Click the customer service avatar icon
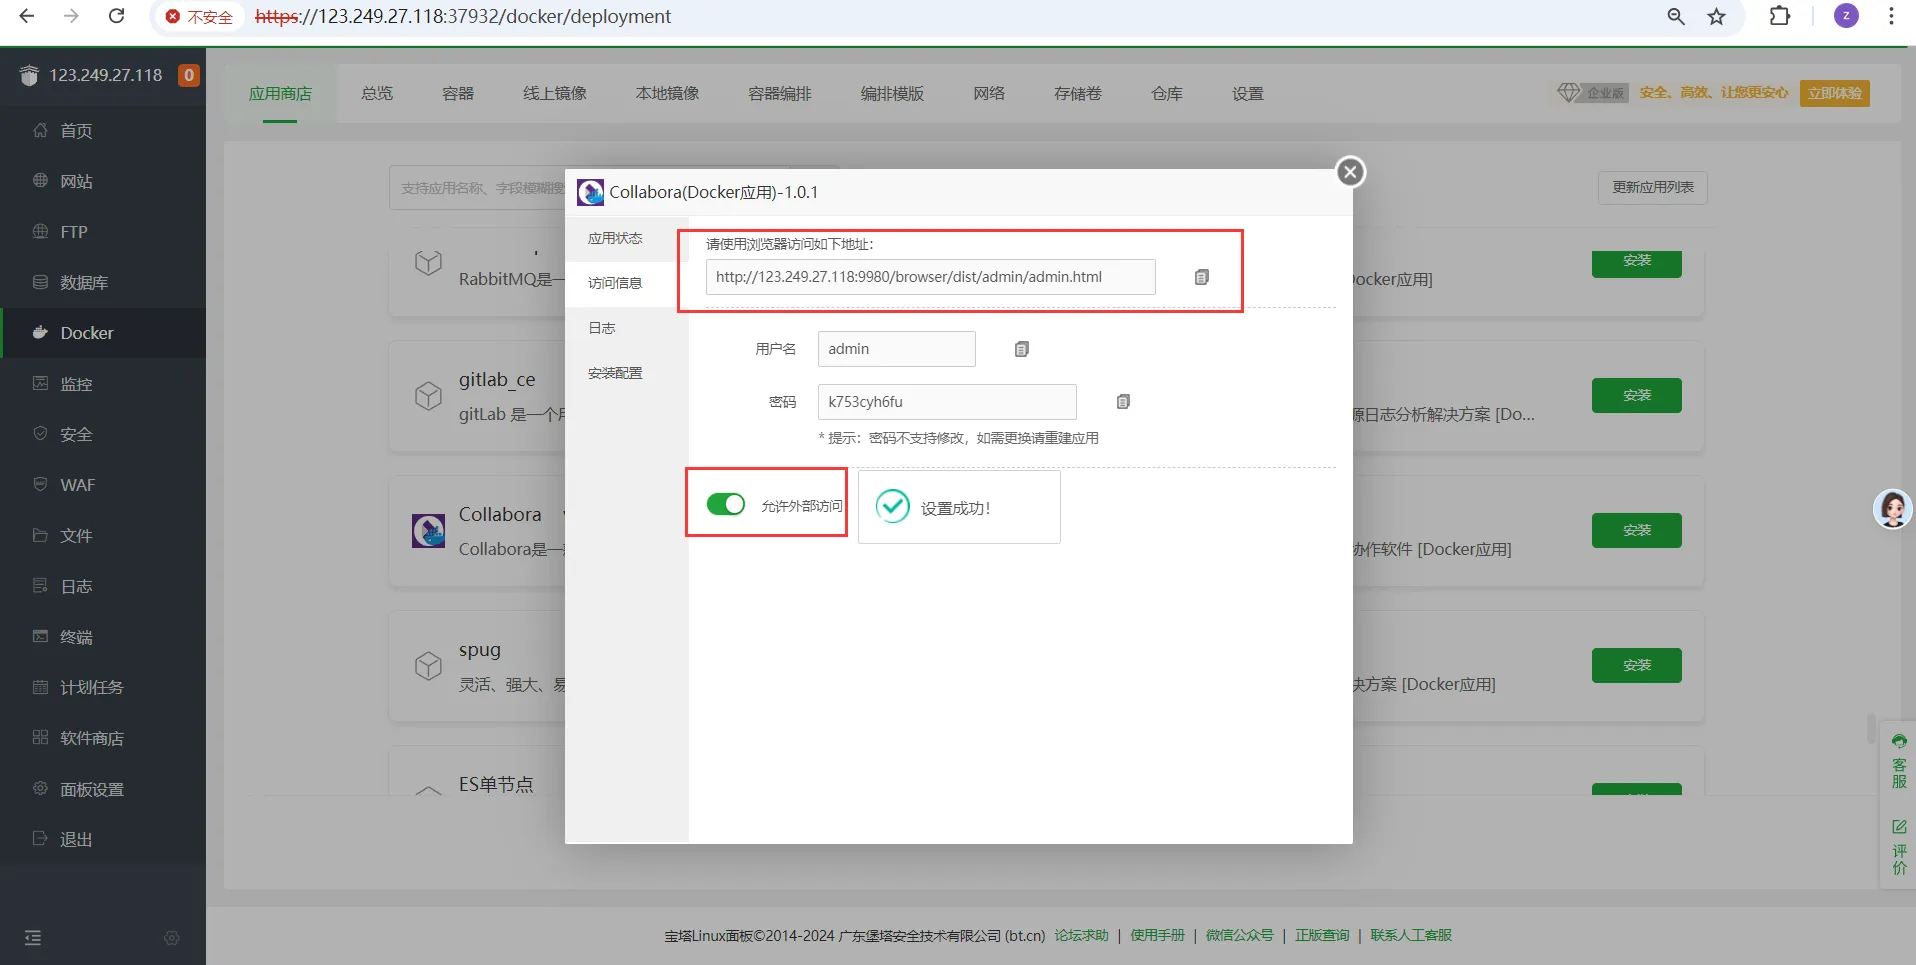The width and height of the screenshot is (1916, 965). click(1893, 509)
